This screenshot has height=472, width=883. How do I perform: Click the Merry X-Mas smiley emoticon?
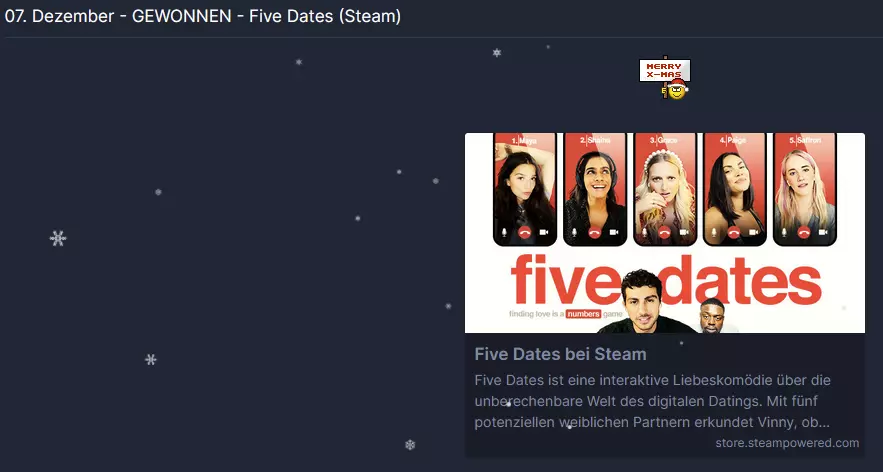(x=665, y=78)
